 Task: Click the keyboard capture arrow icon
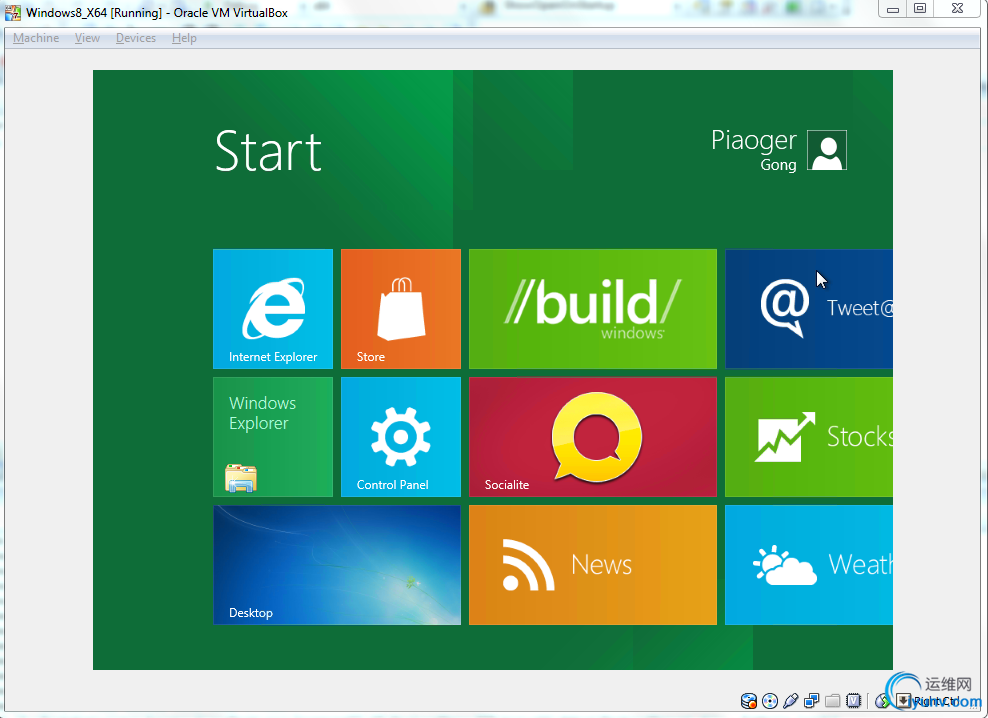tap(904, 700)
